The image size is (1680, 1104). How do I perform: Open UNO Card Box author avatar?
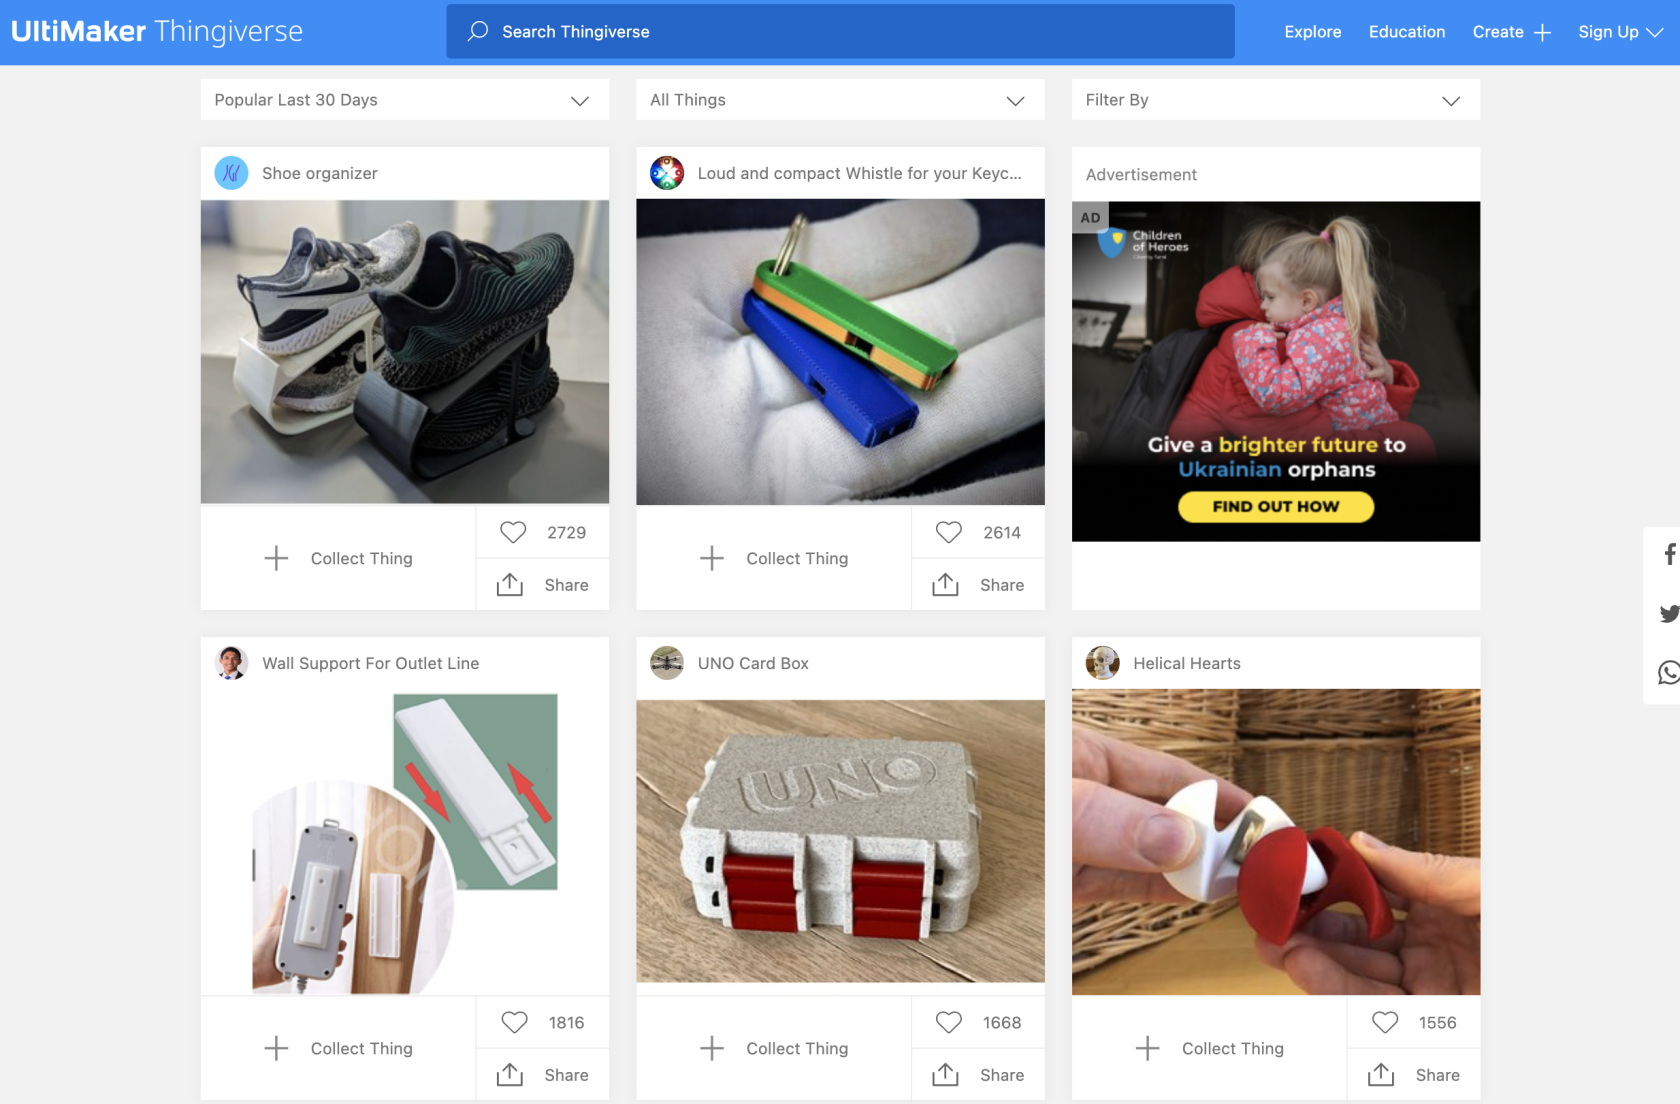(x=667, y=663)
